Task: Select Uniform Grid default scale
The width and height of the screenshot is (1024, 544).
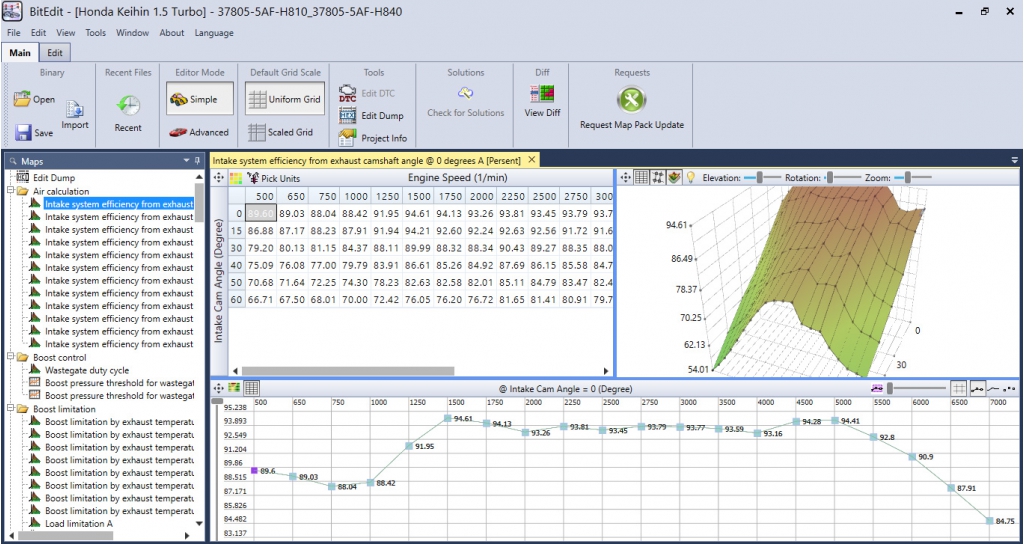Action: [x=285, y=99]
